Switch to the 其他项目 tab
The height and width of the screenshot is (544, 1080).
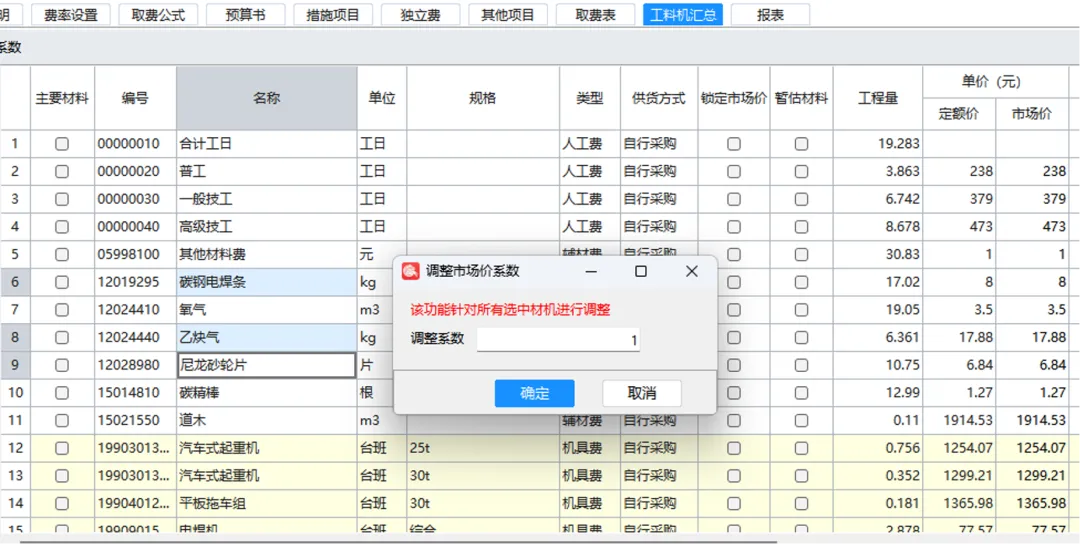[508, 14]
